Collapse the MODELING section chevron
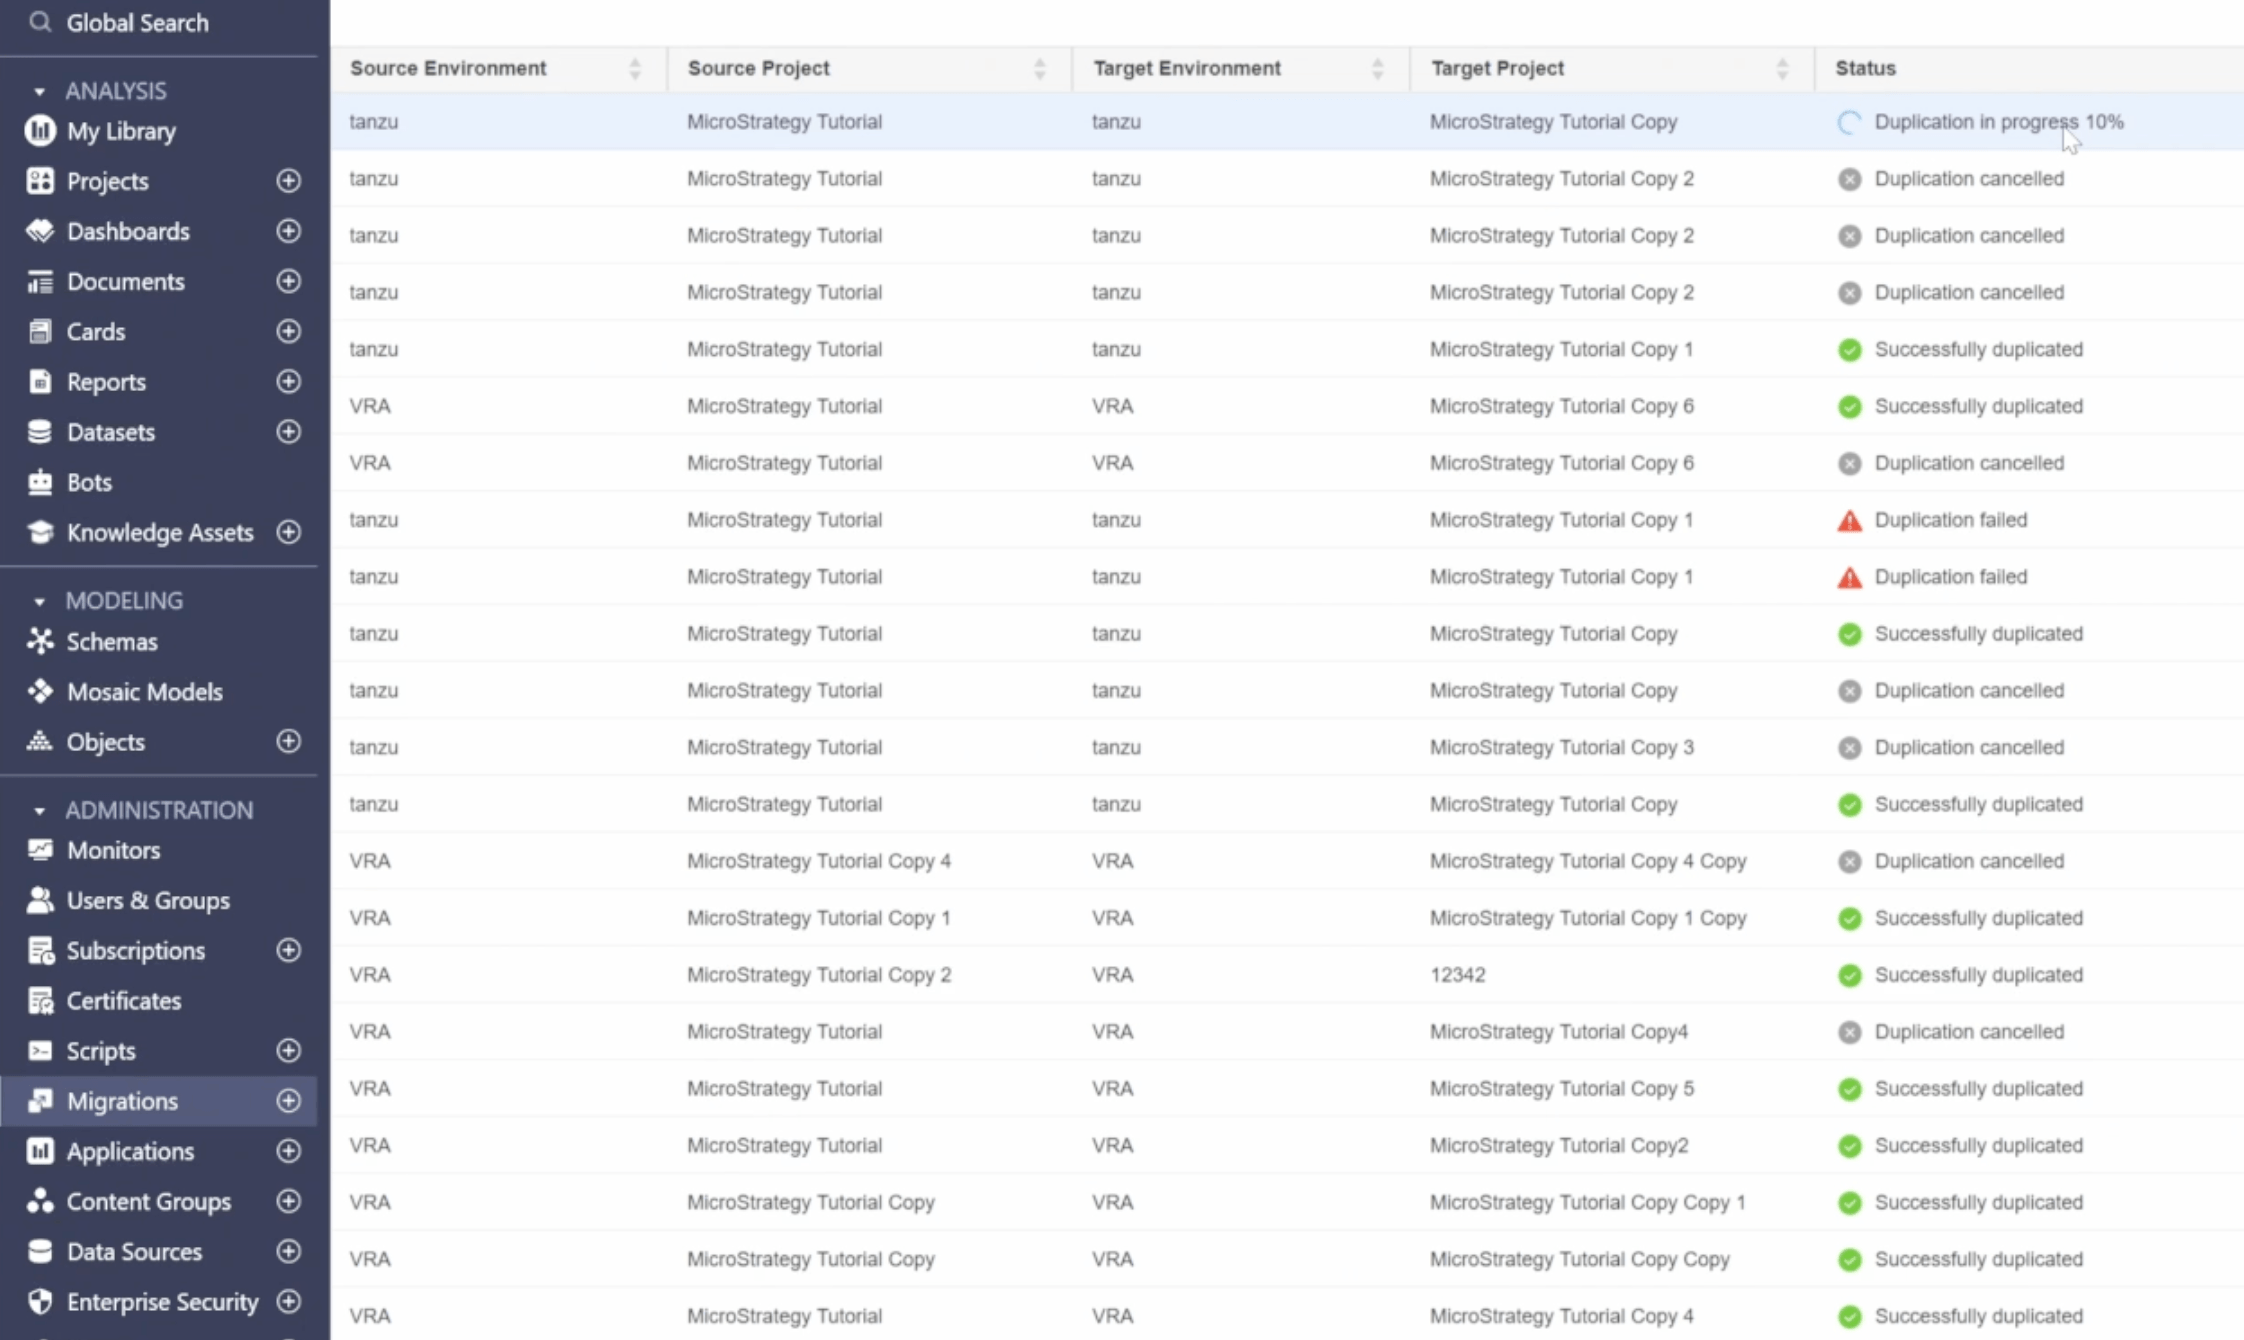This screenshot has height=1340, width=2244. (x=39, y=601)
